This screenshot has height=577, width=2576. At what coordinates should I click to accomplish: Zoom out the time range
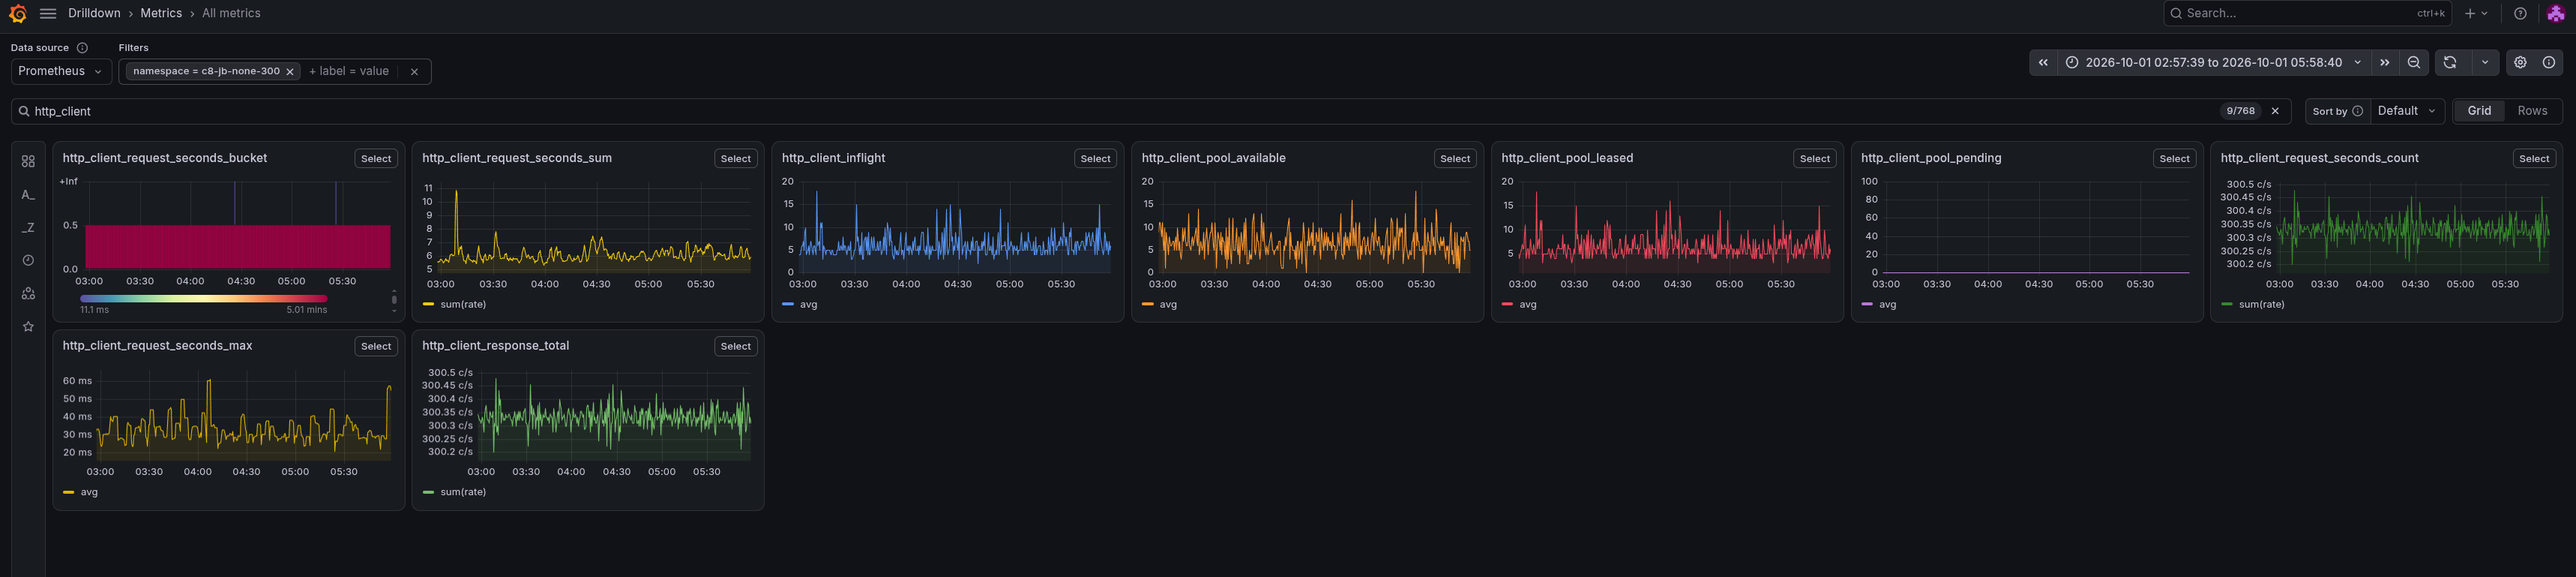click(2414, 62)
